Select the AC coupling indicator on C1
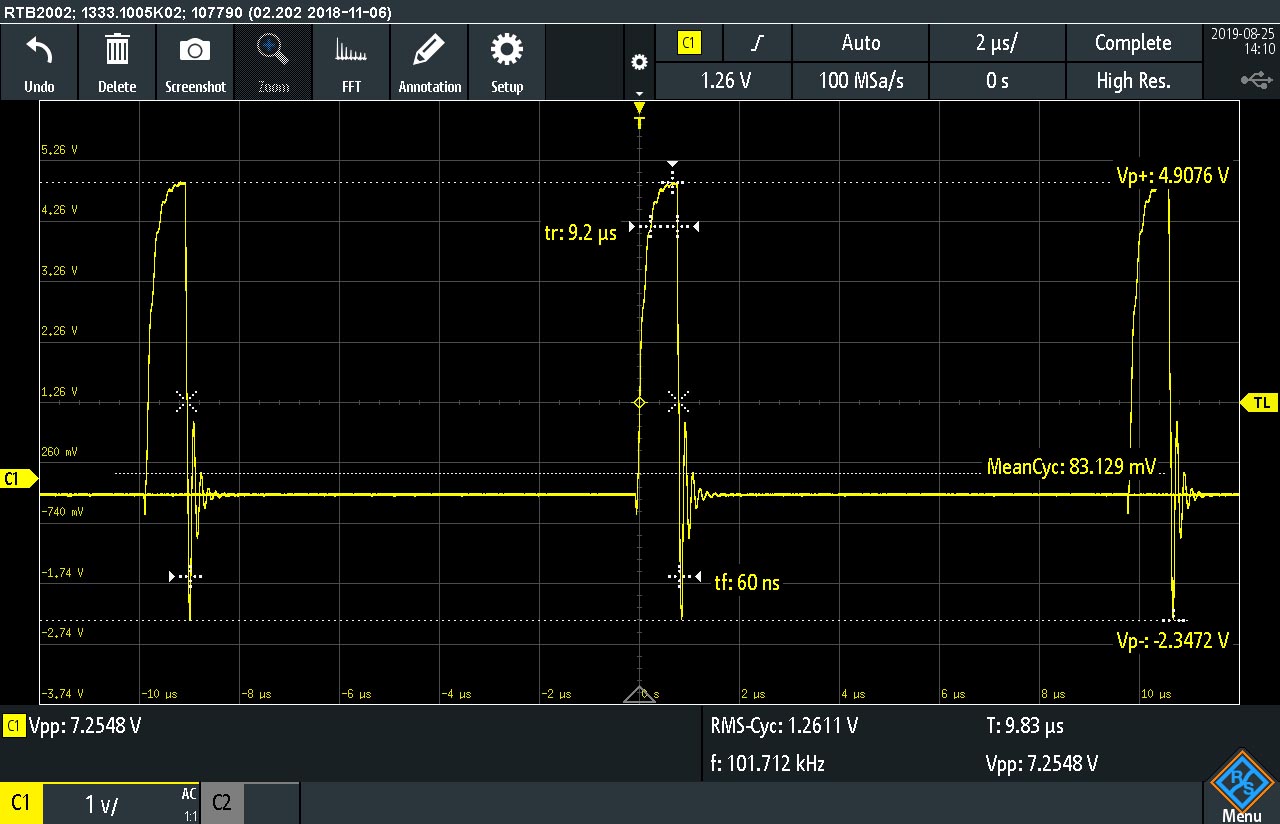The width and height of the screenshot is (1280, 824). 189,794
